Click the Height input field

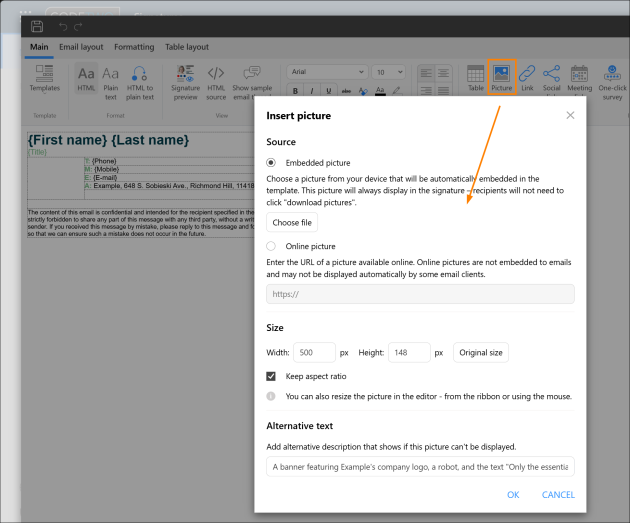click(x=409, y=352)
